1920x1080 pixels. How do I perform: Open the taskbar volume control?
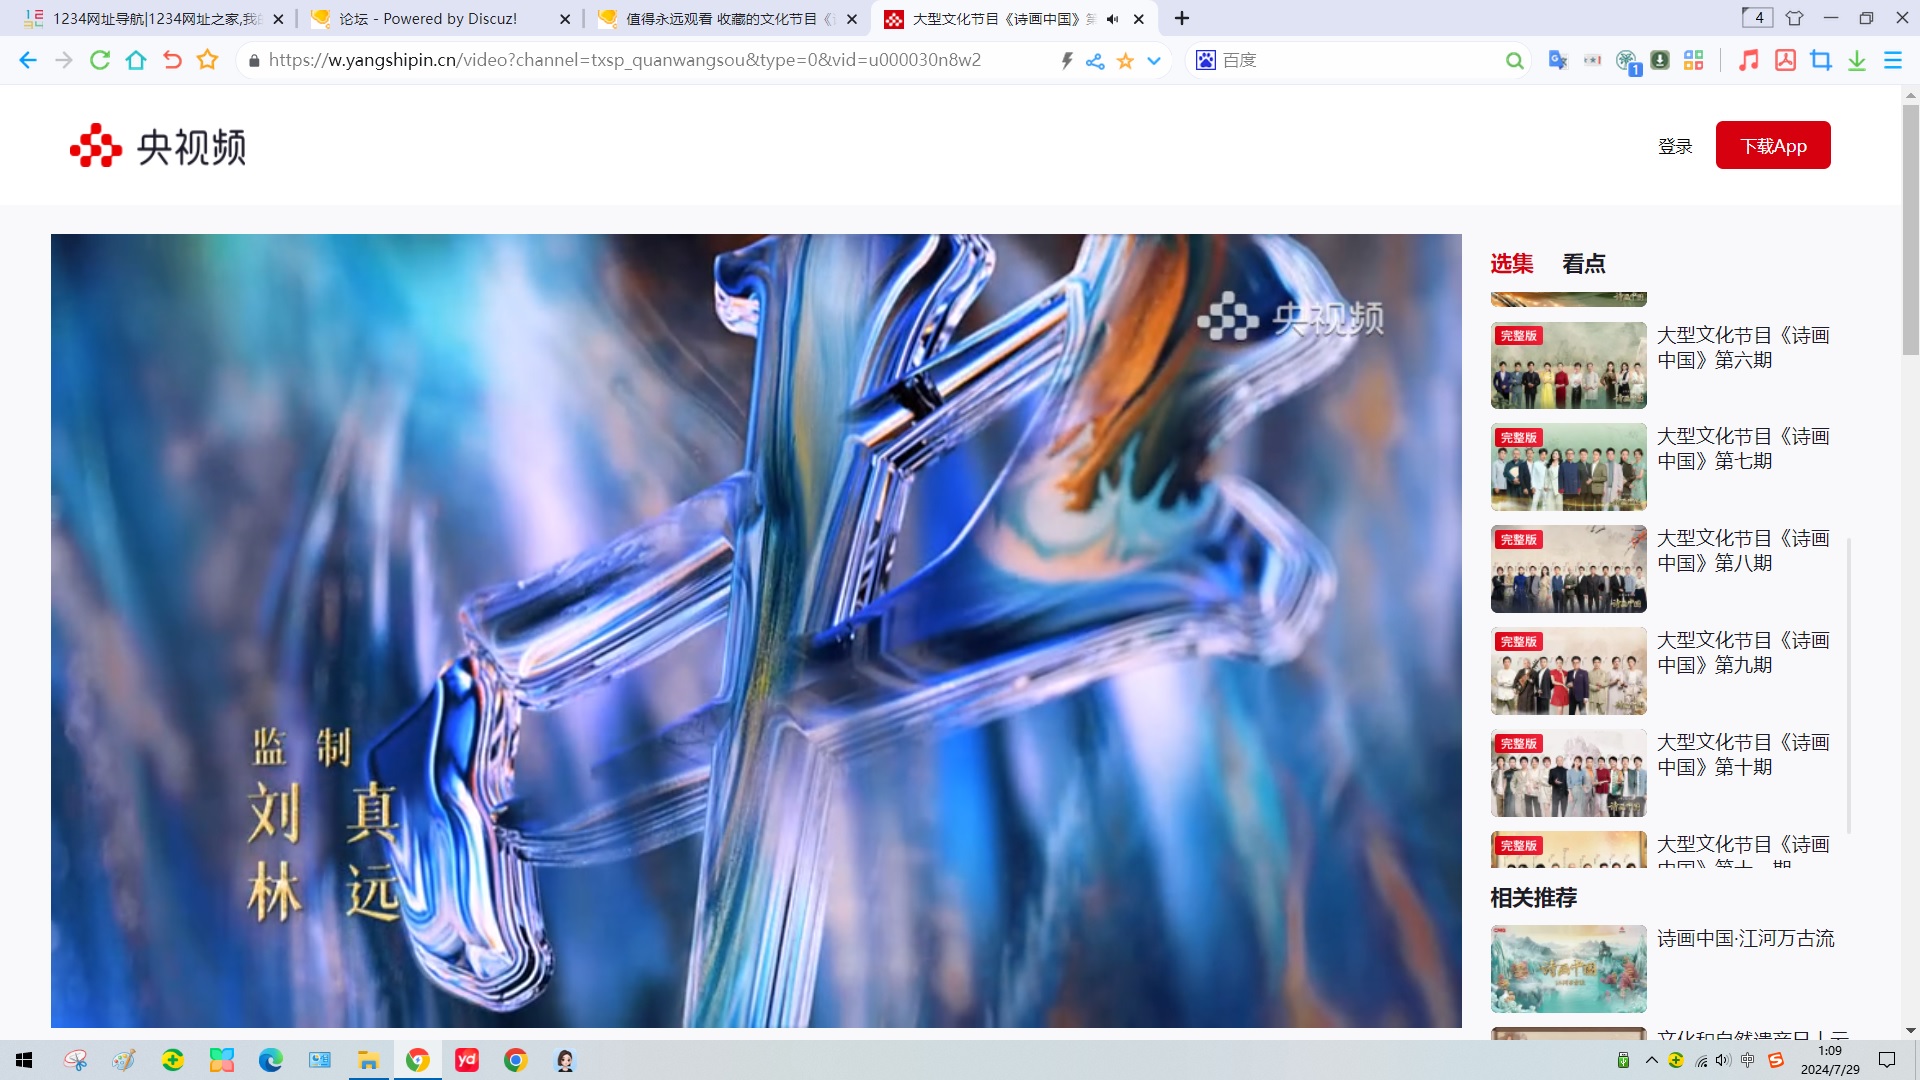(x=1723, y=1060)
